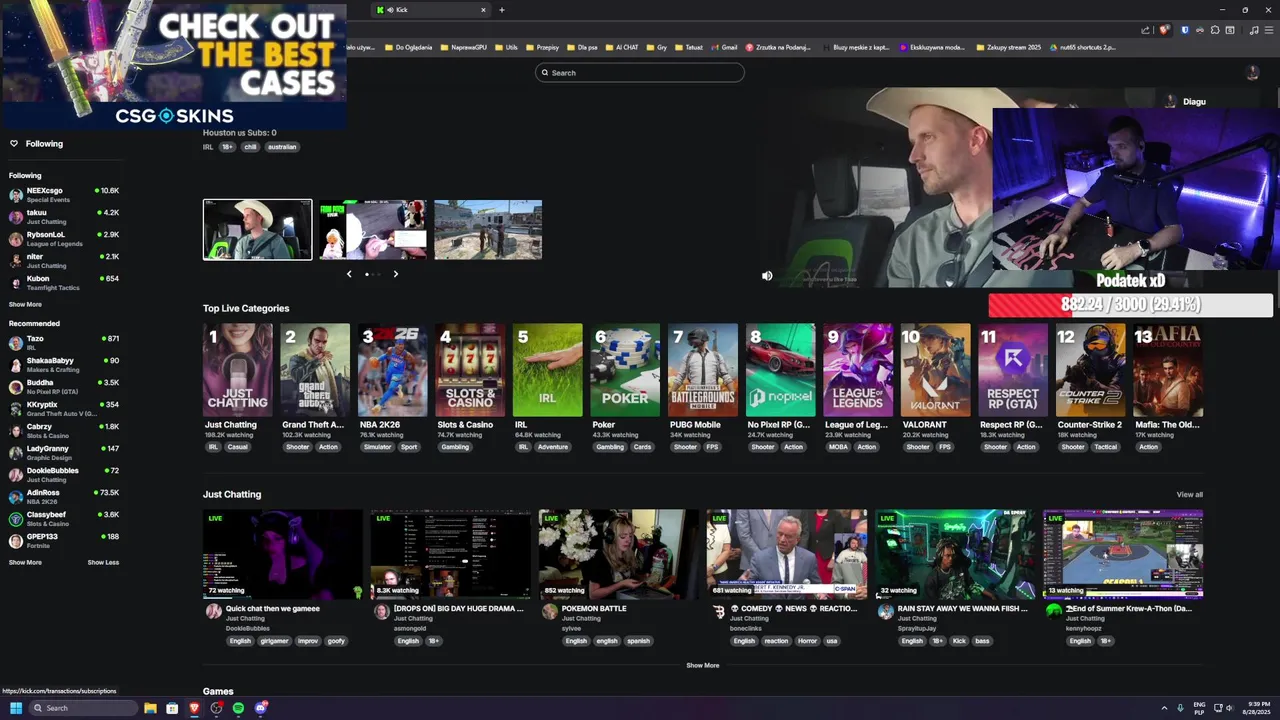Open the Counter-Strike 2 category card
The image size is (1280, 720).
click(x=1090, y=370)
